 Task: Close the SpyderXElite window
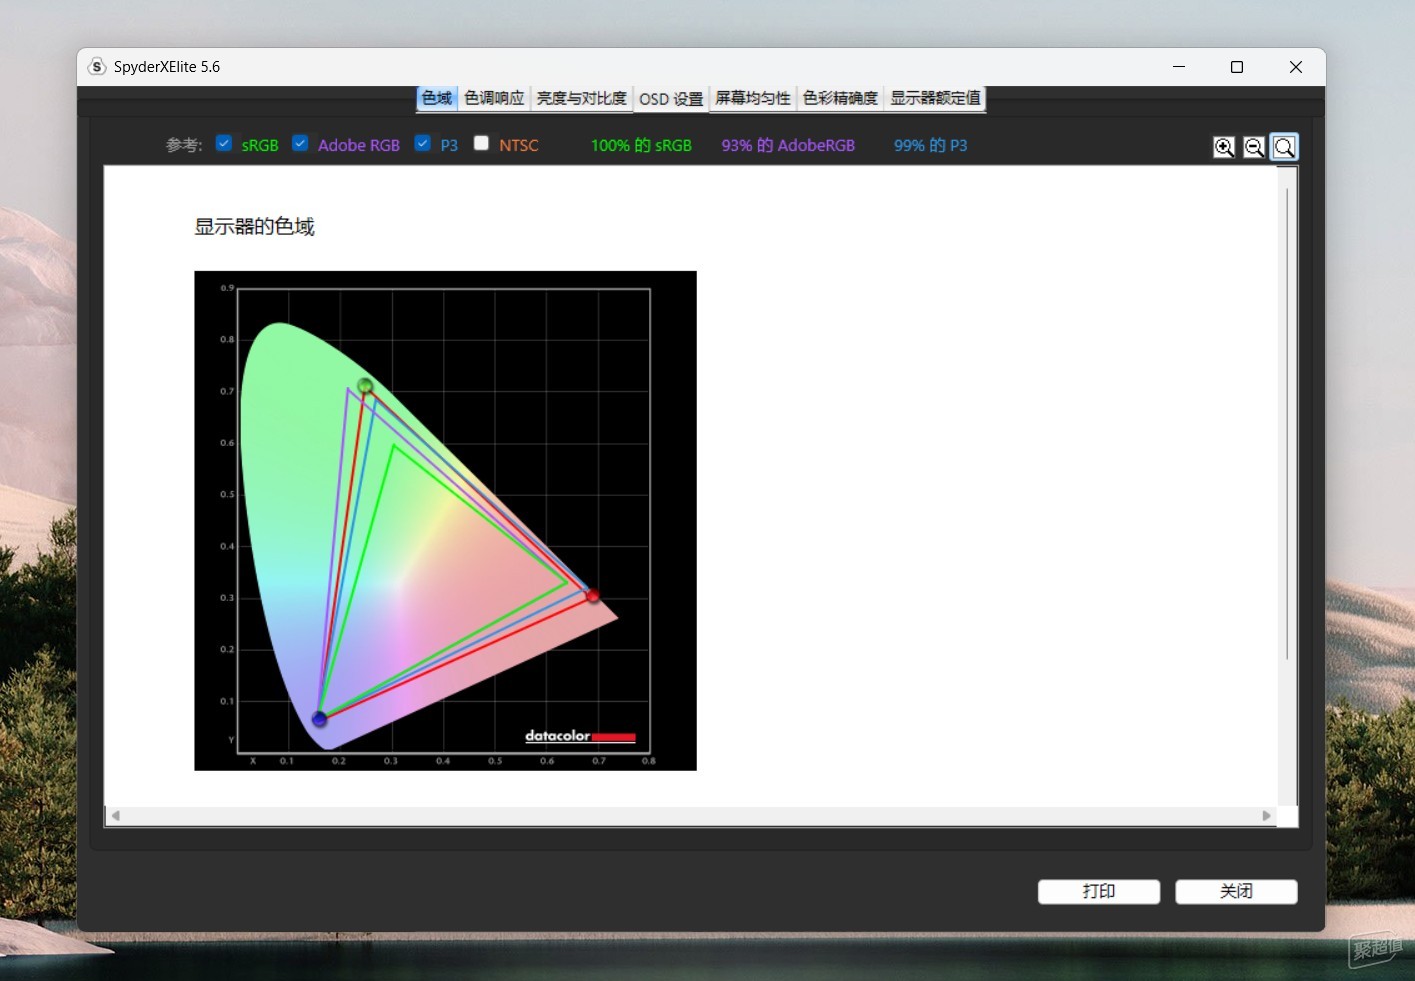(x=1296, y=67)
